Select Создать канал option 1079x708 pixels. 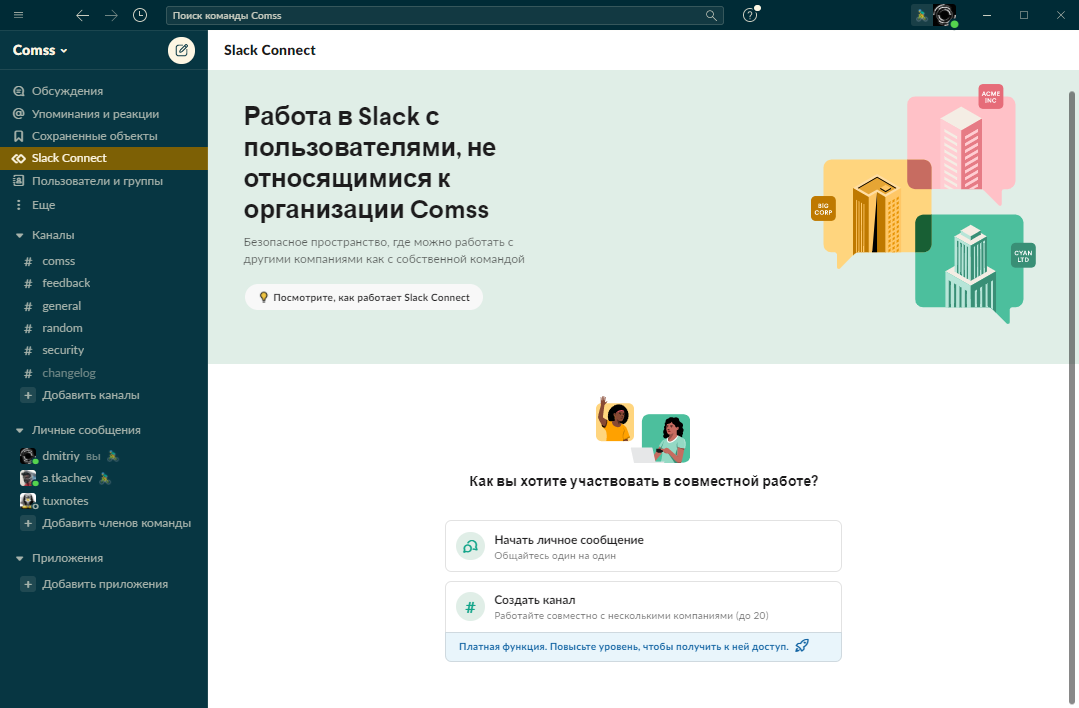tap(643, 607)
